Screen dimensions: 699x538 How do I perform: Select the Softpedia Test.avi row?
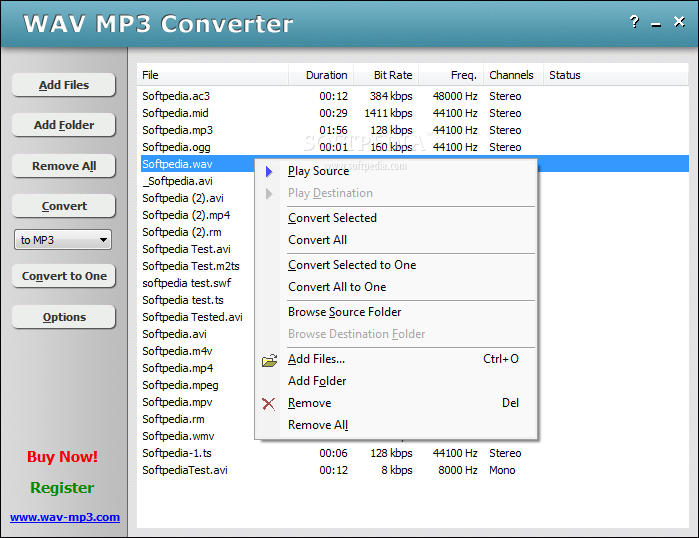pos(197,249)
